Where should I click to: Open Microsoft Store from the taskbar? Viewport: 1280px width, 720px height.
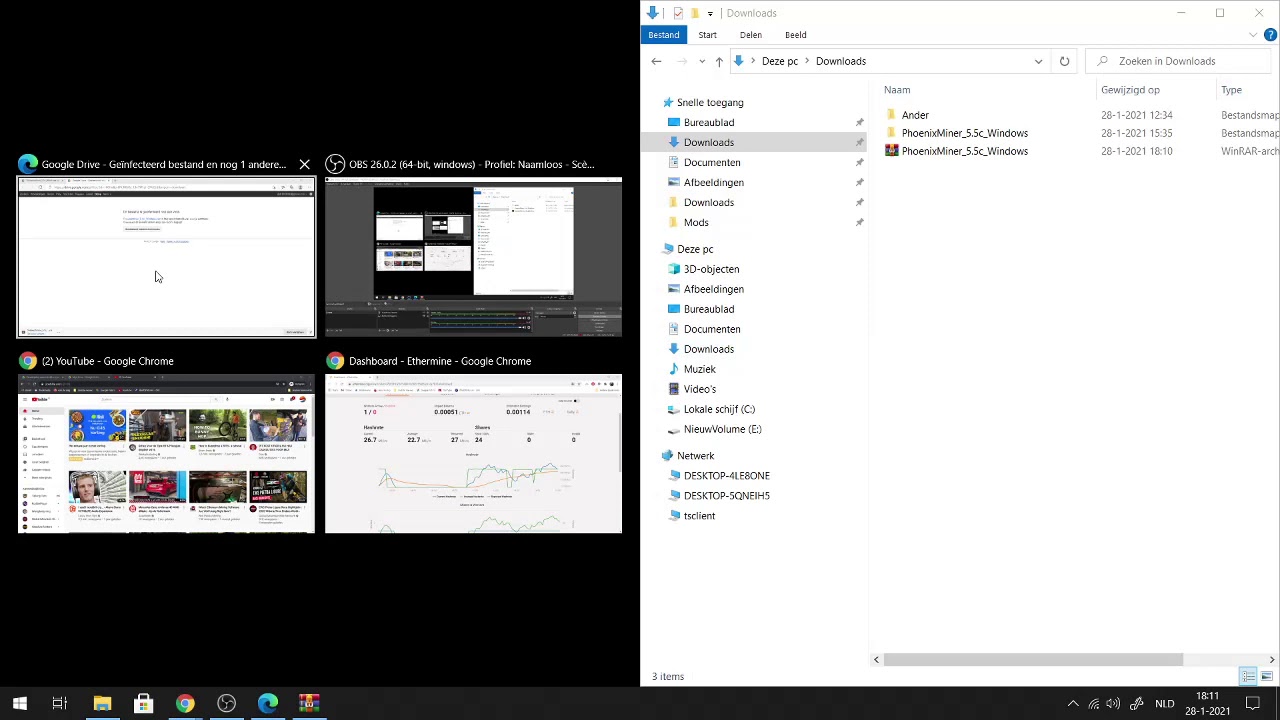[x=143, y=704]
